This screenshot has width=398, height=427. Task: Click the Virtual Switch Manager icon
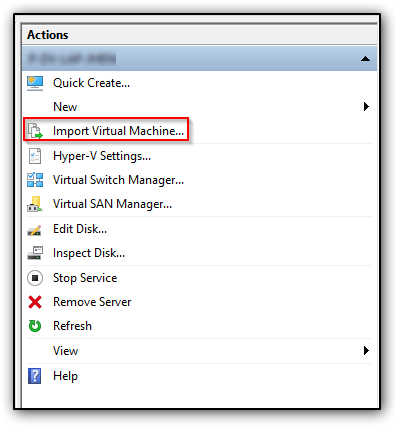pyautogui.click(x=35, y=180)
